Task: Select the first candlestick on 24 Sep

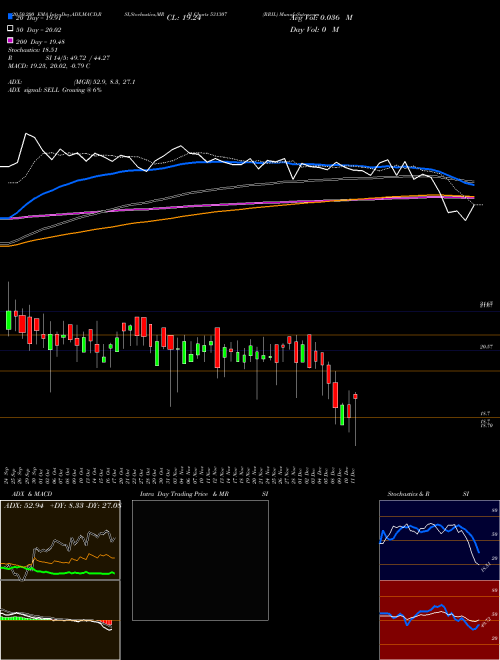Action: (x=8, y=320)
